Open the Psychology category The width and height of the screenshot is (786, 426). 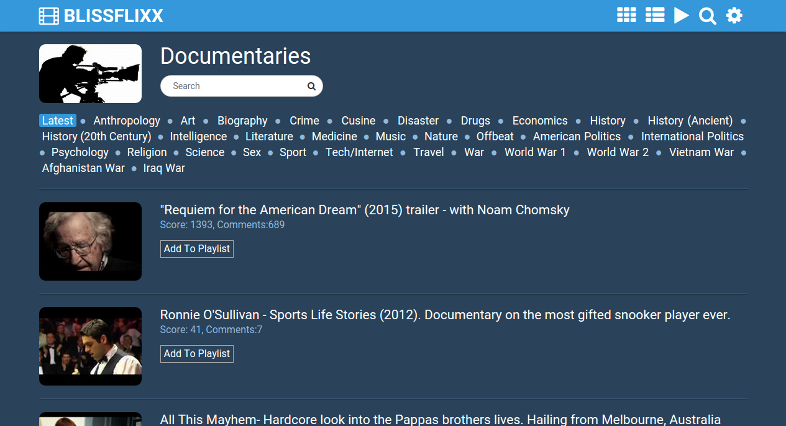pyautogui.click(x=80, y=152)
